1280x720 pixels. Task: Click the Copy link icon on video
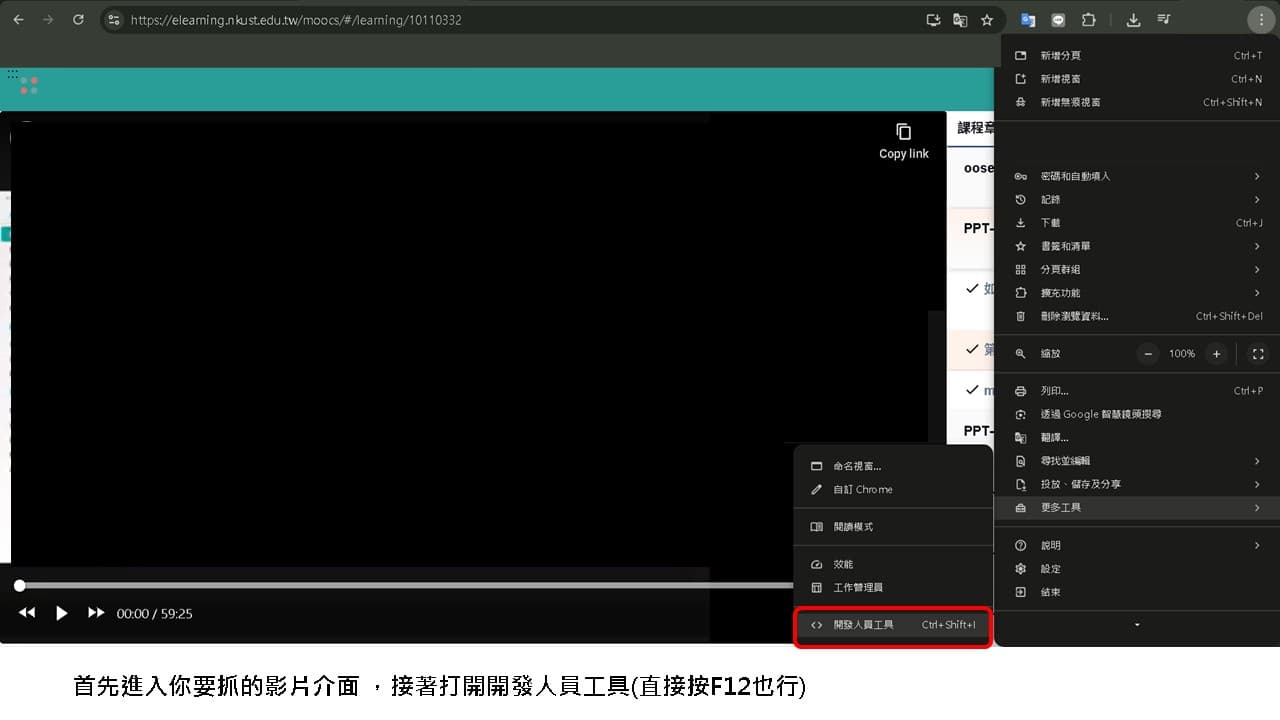pos(904,132)
